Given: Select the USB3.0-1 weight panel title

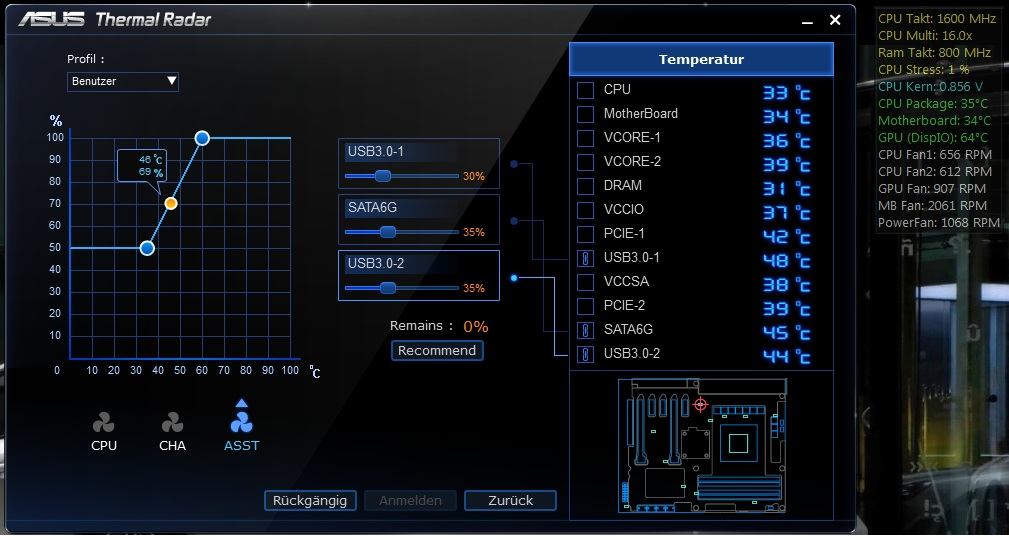Looking at the screenshot, I should pyautogui.click(x=376, y=152).
